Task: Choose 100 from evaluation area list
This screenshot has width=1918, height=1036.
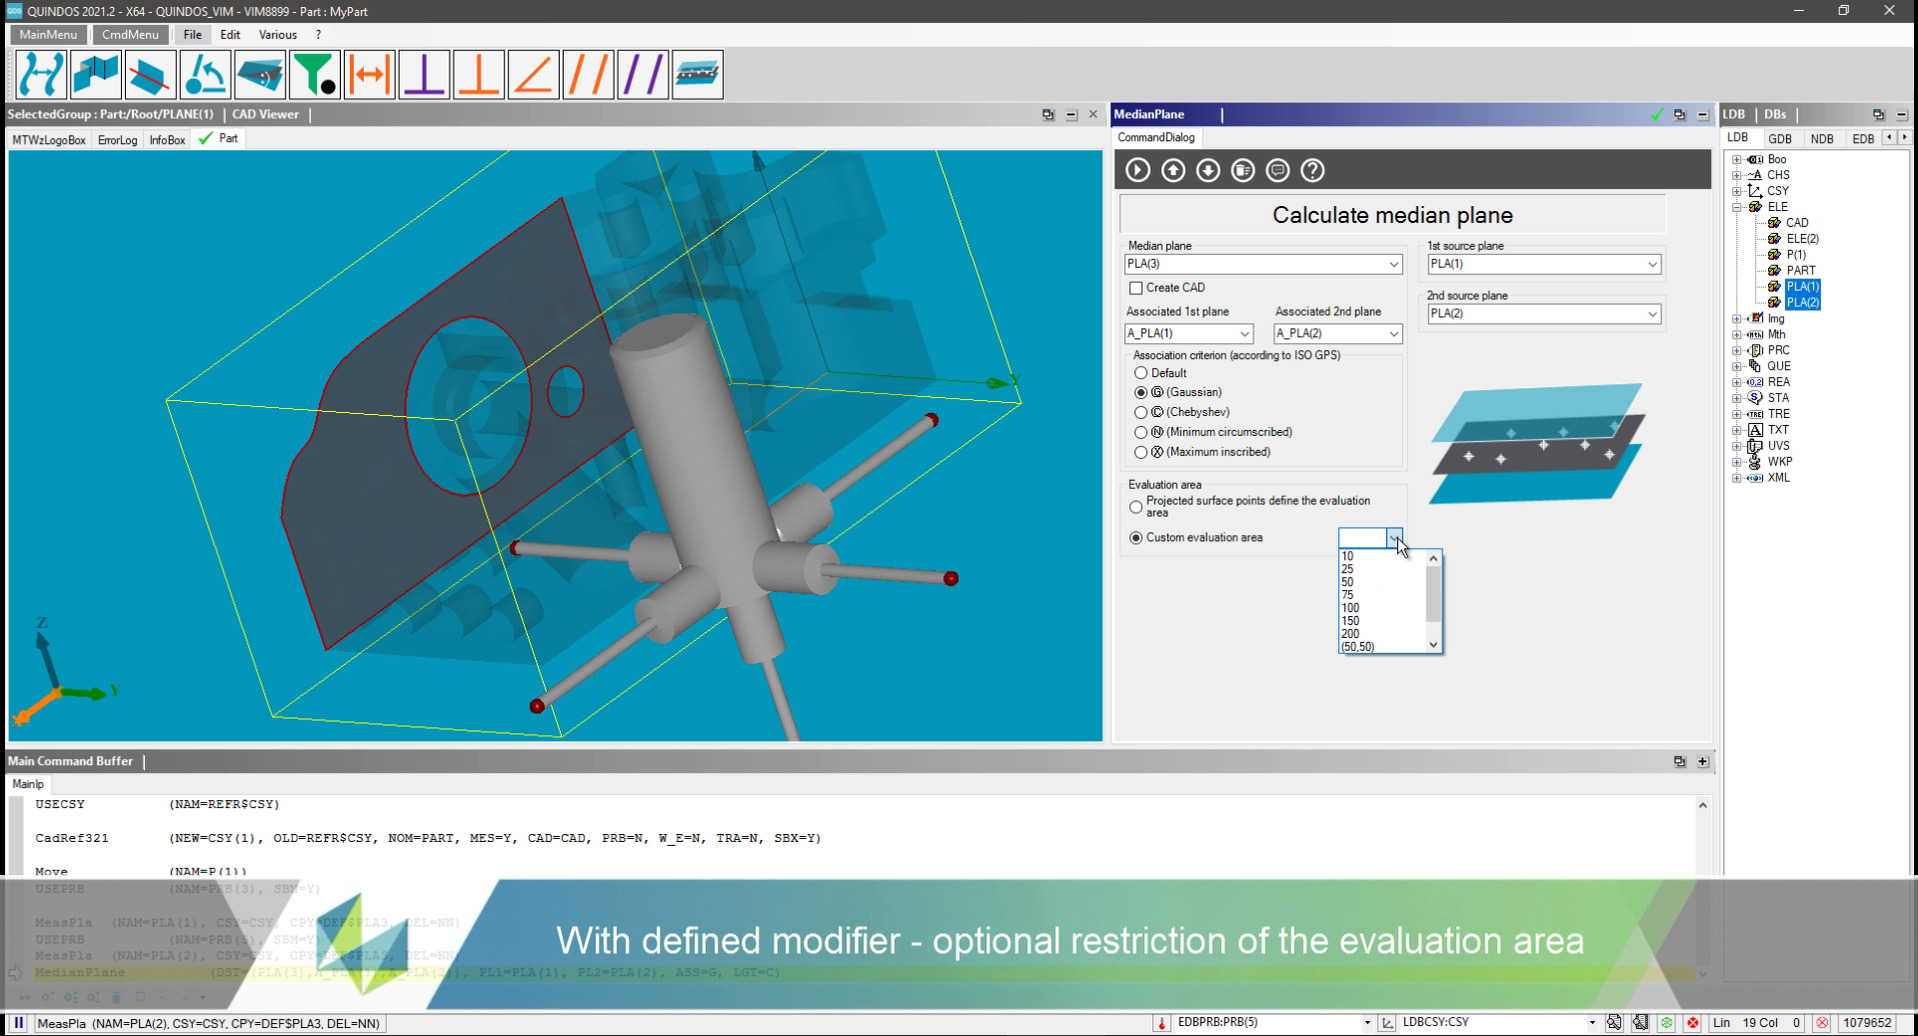Action: click(x=1350, y=608)
